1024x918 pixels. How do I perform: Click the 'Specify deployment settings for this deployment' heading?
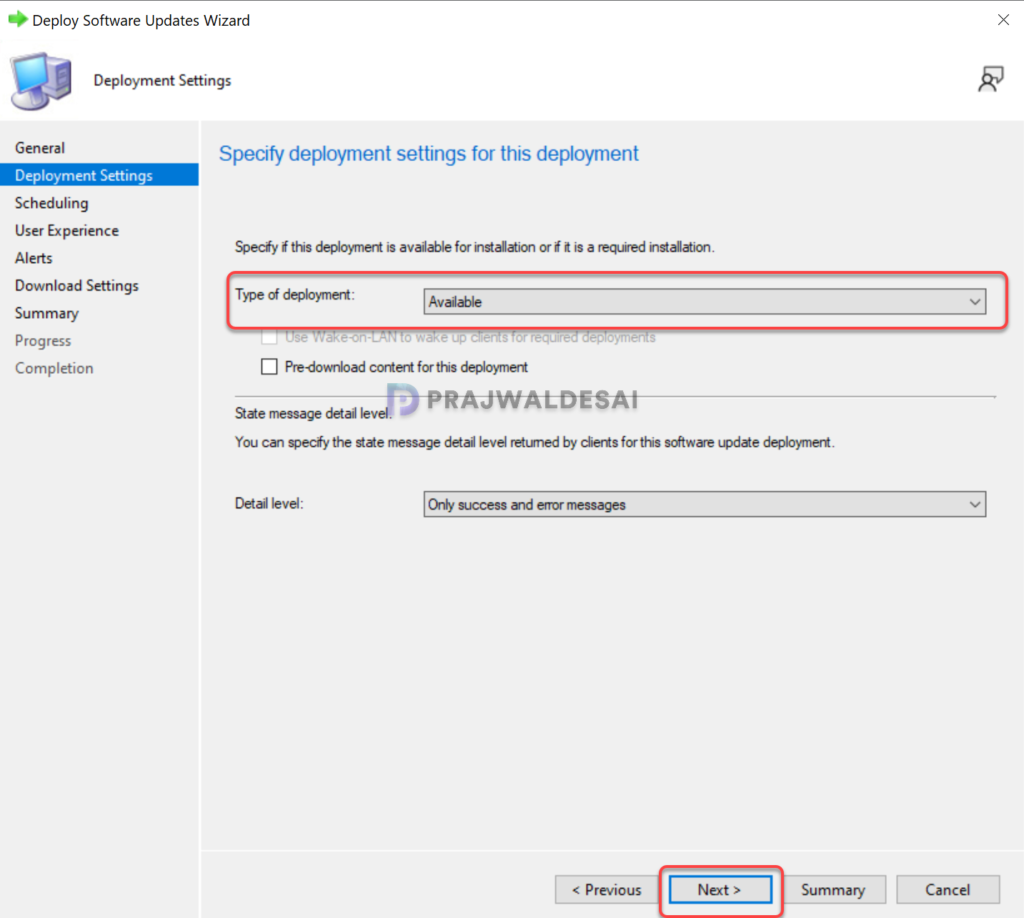[428, 153]
